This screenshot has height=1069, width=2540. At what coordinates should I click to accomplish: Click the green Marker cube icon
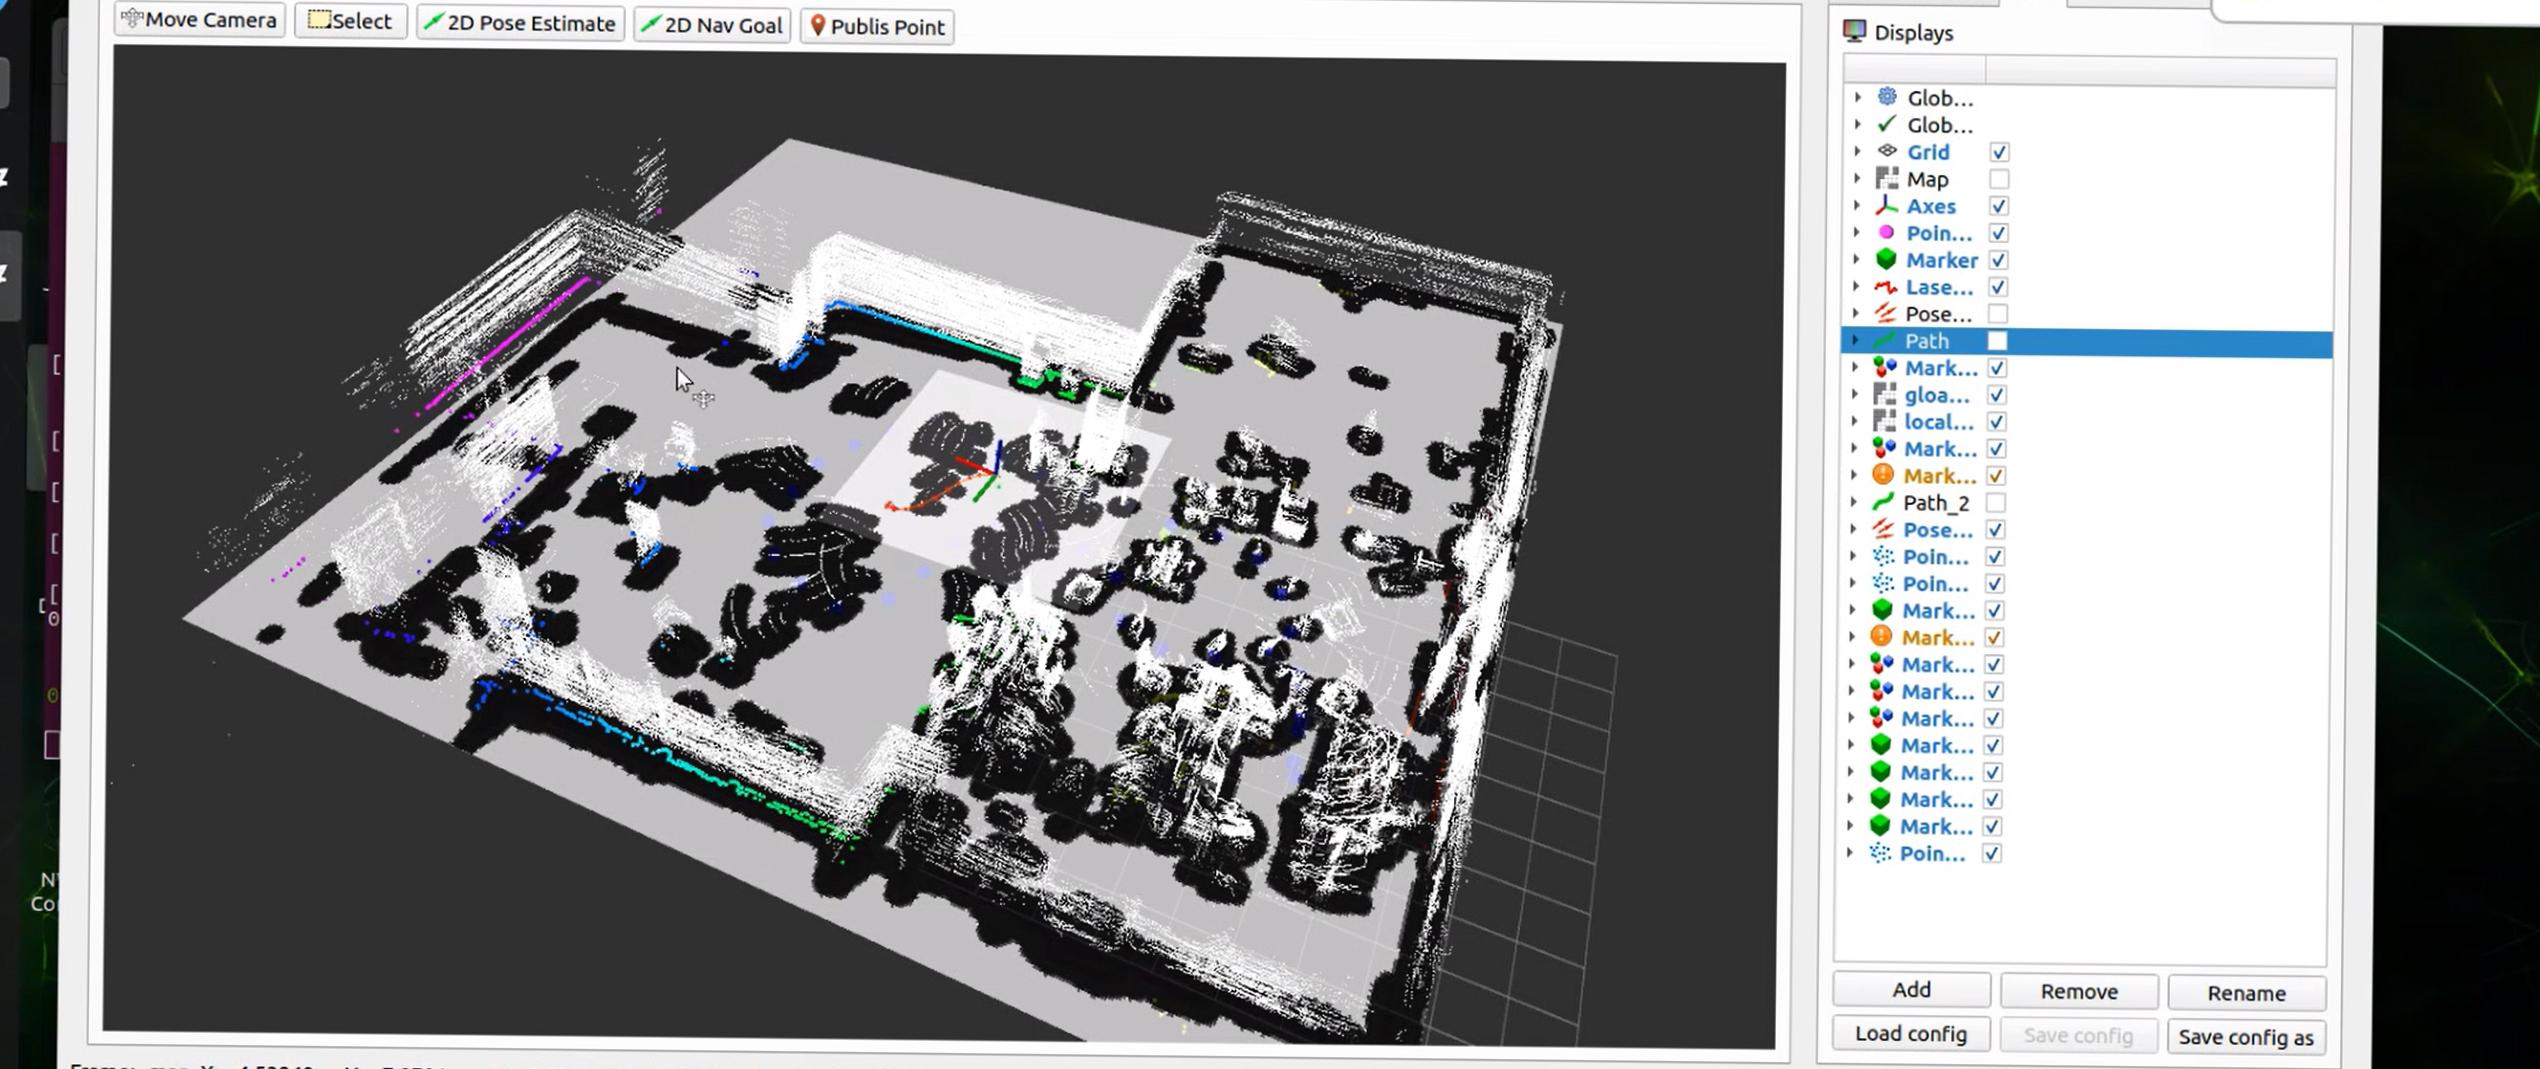1886,260
